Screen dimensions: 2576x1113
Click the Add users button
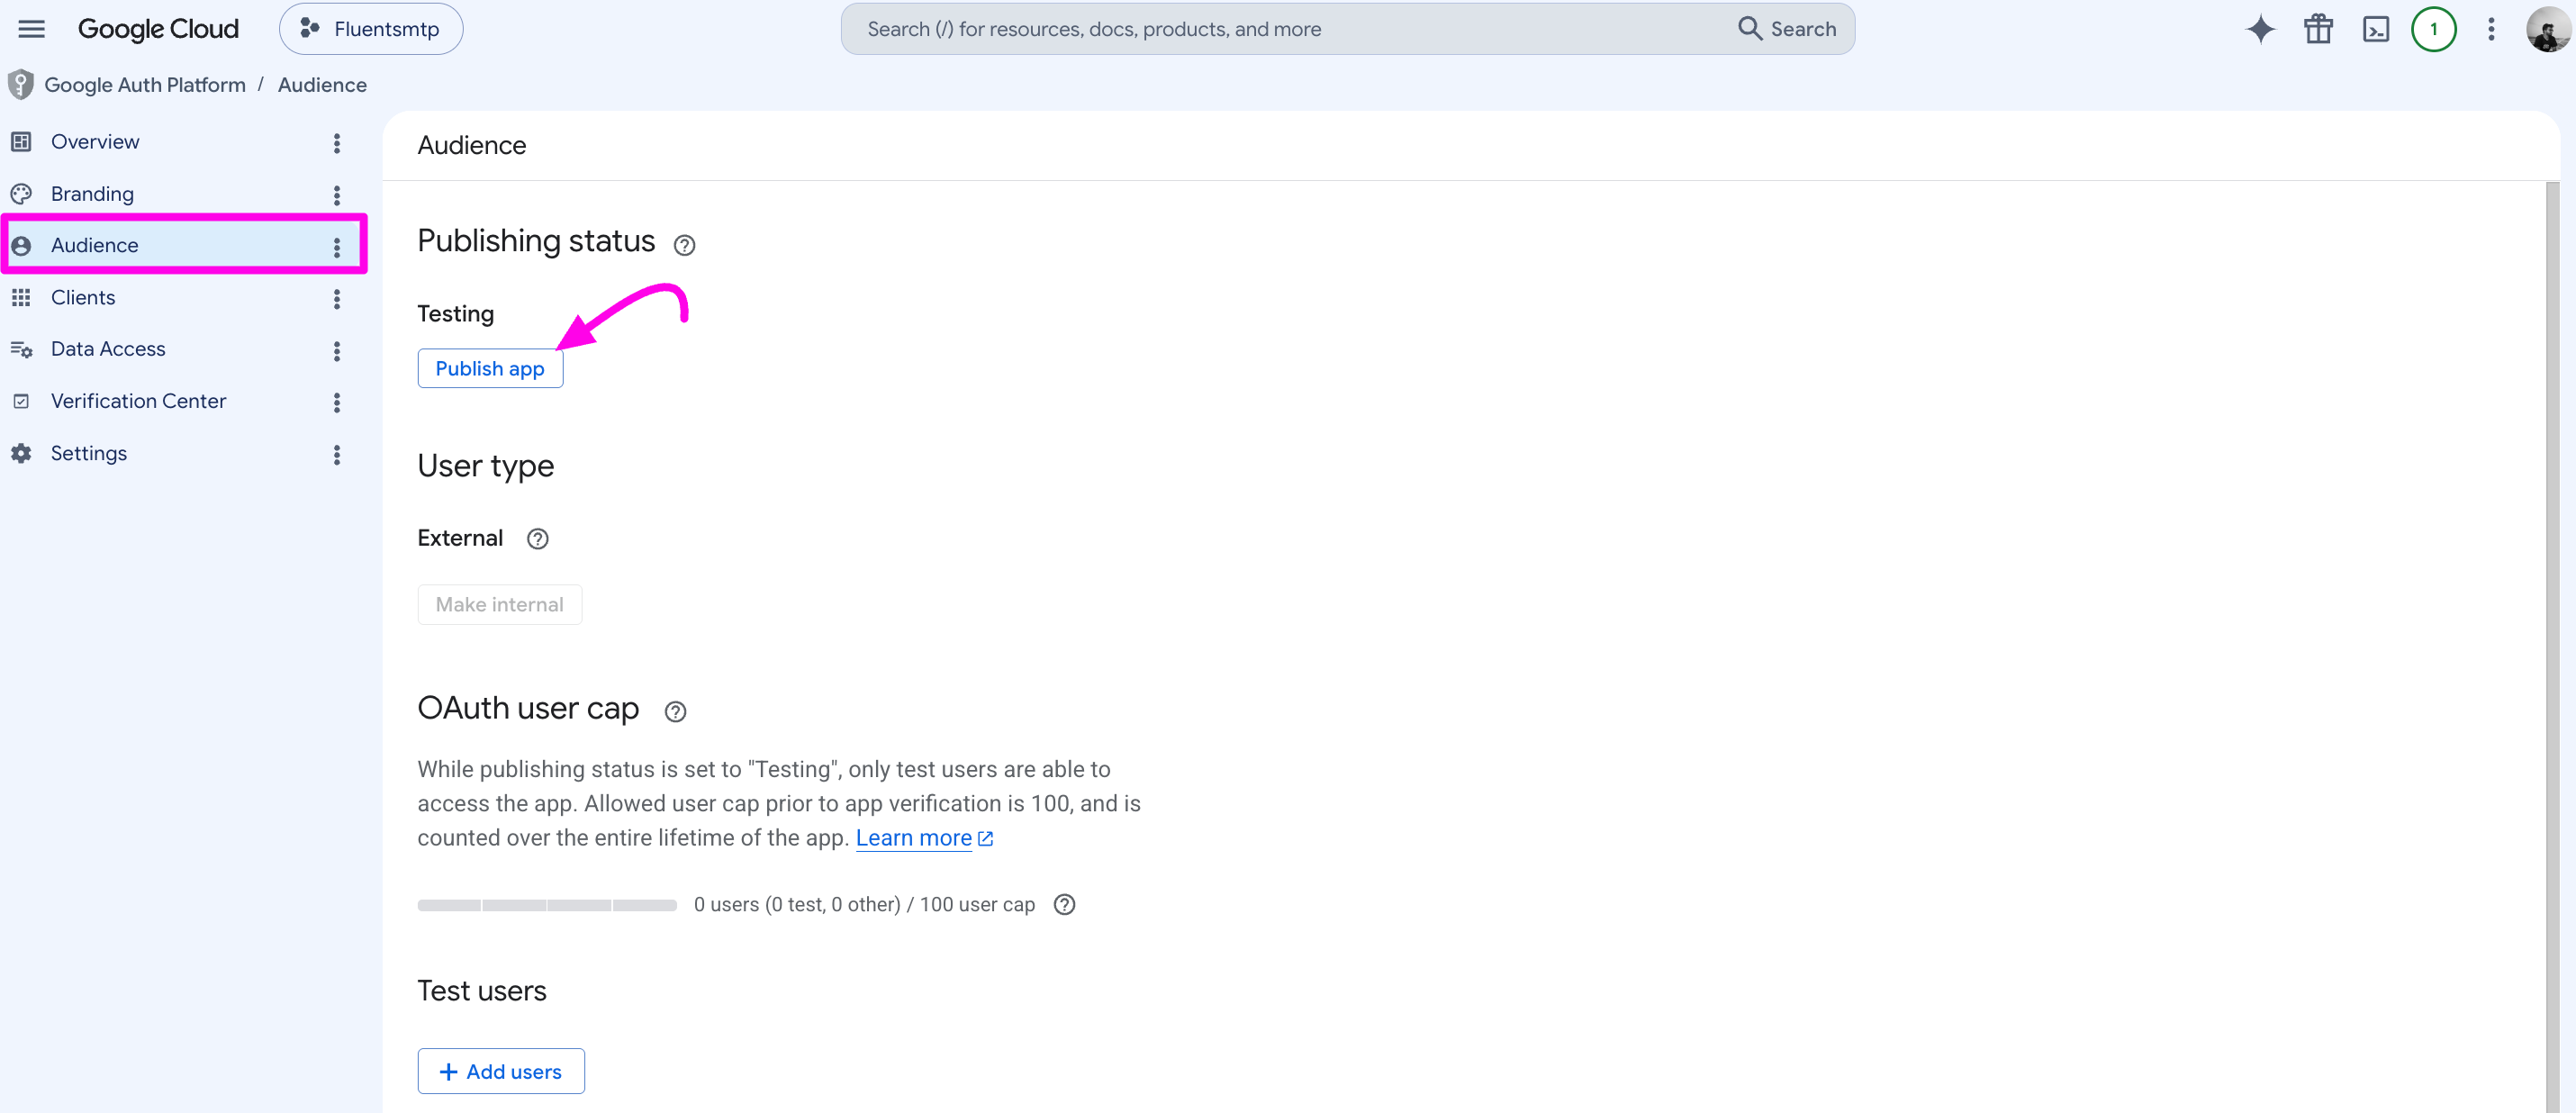[501, 1071]
